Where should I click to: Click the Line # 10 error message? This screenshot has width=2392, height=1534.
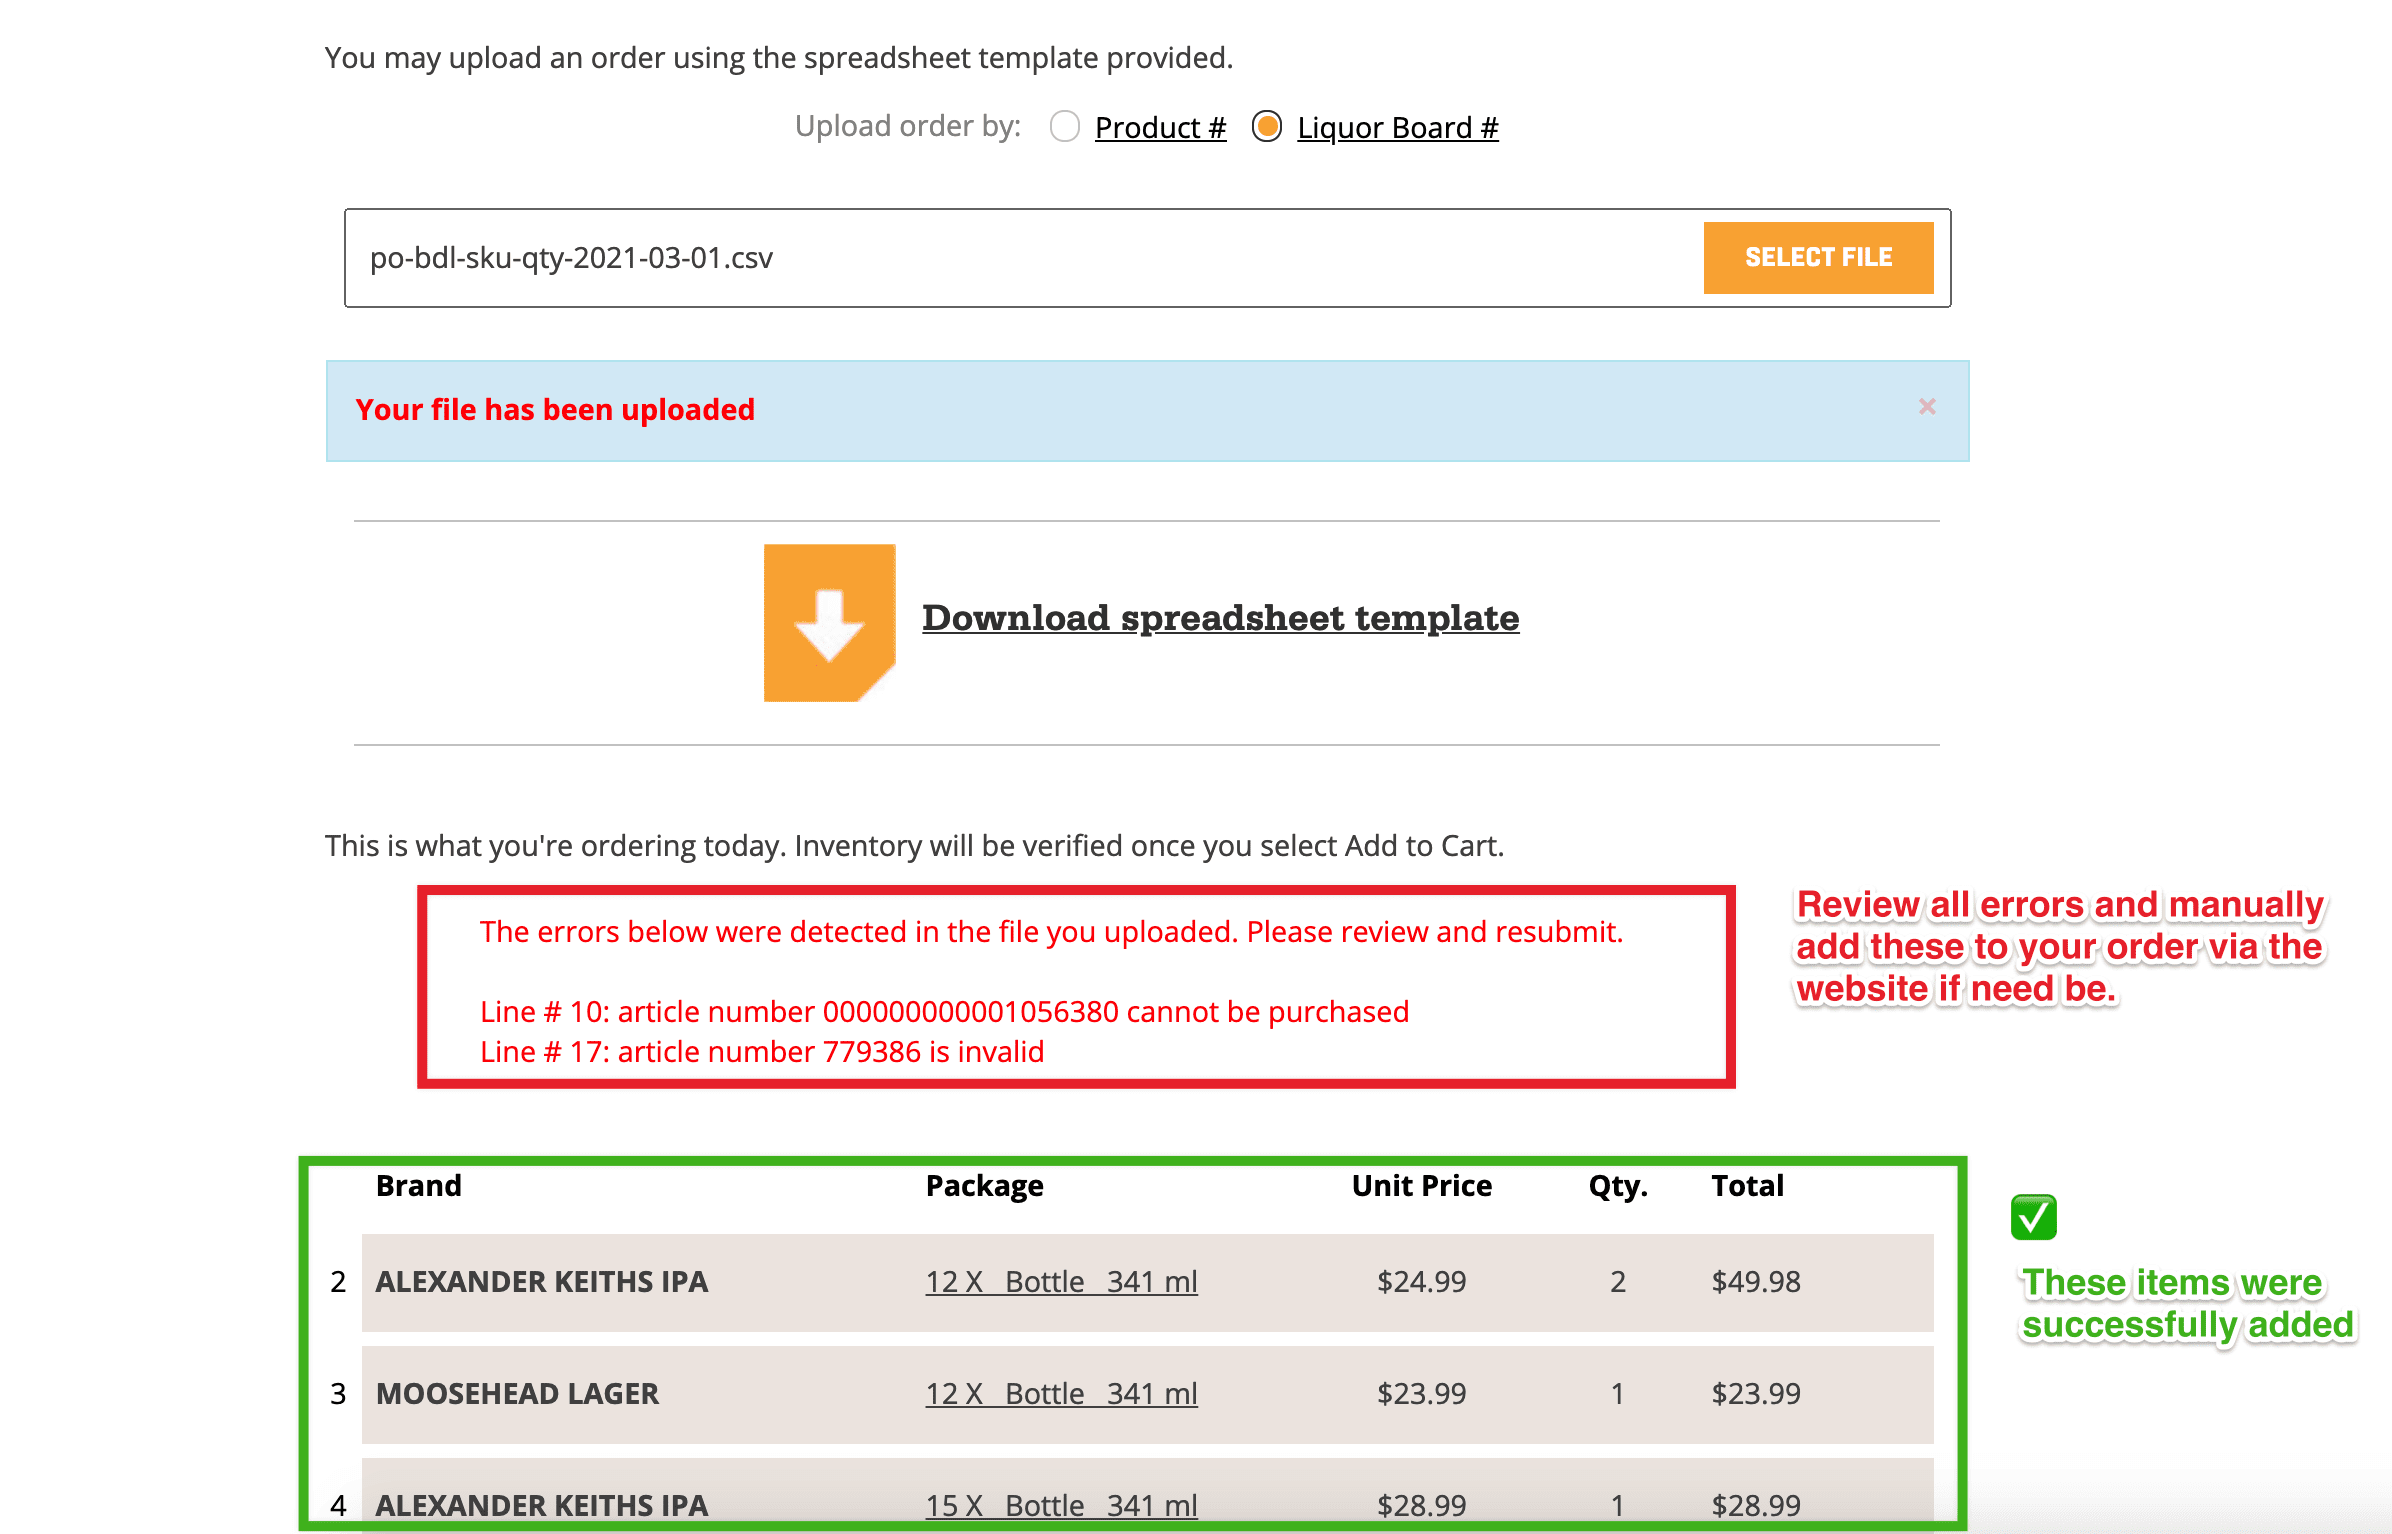click(944, 1012)
